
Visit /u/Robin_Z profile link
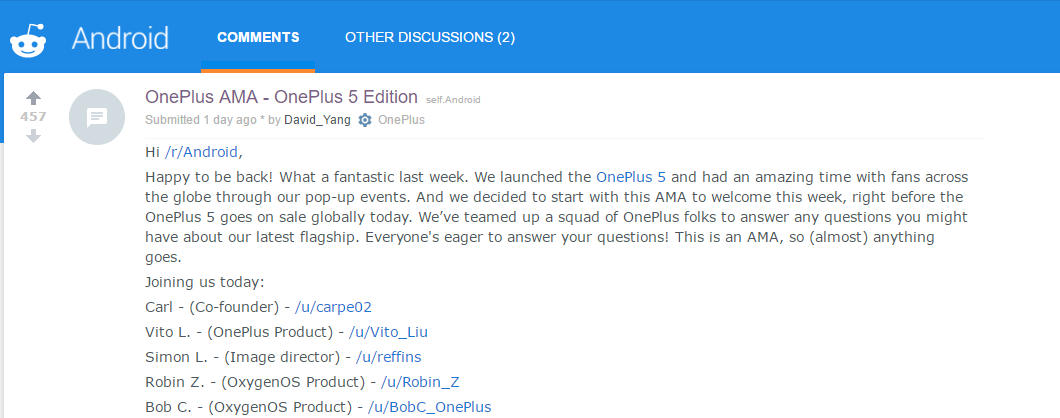click(x=420, y=382)
